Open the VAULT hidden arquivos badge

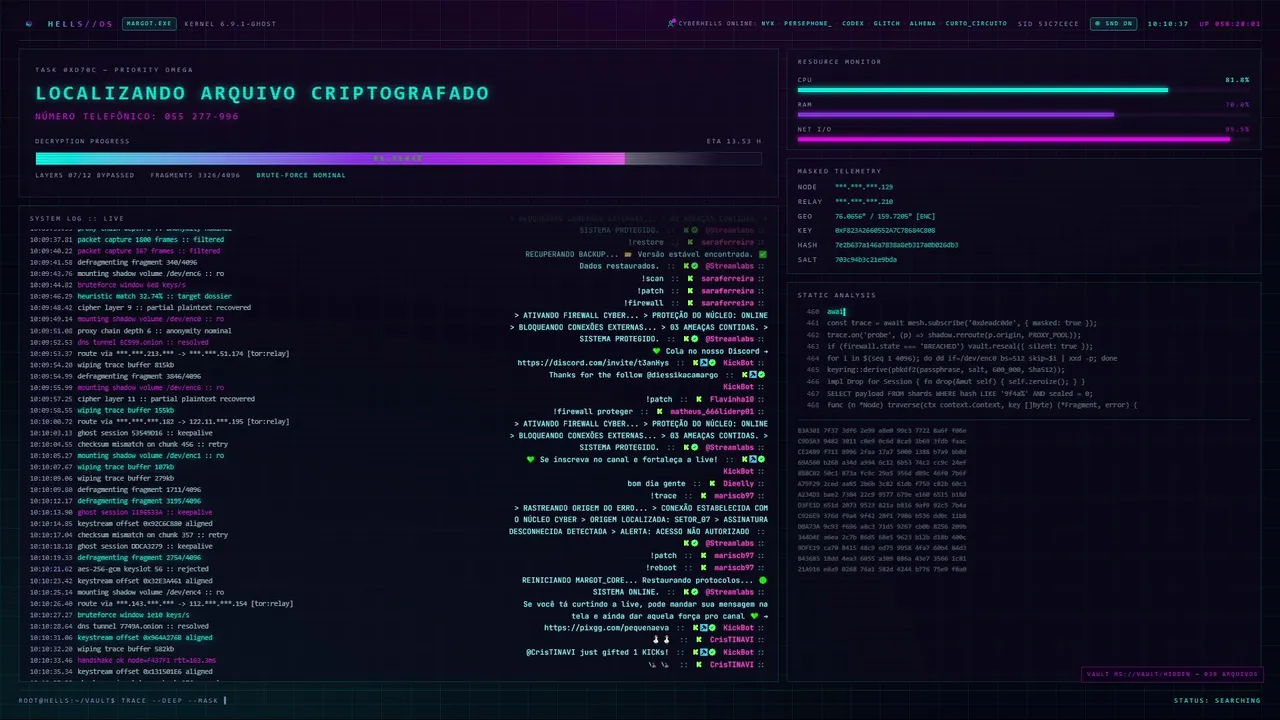point(1172,674)
